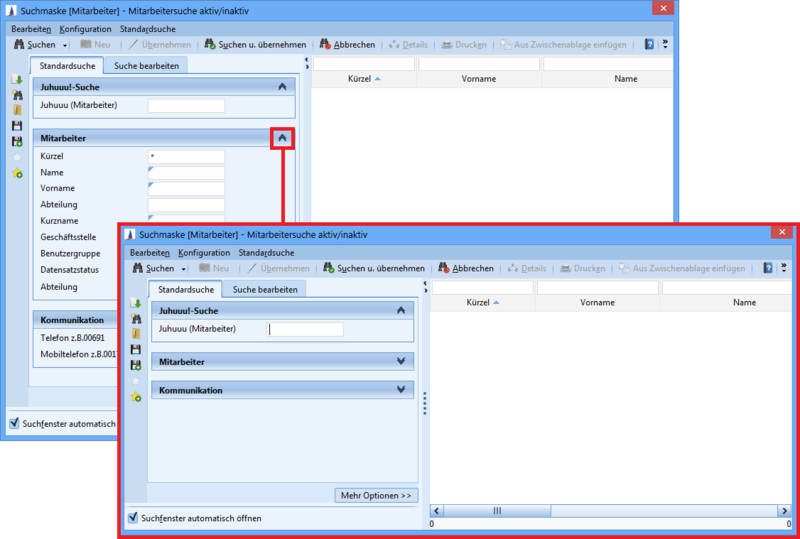Click Suchen binoculars in back window toolbar
Image resolution: width=800 pixels, height=539 pixels.
pyautogui.click(x=19, y=44)
